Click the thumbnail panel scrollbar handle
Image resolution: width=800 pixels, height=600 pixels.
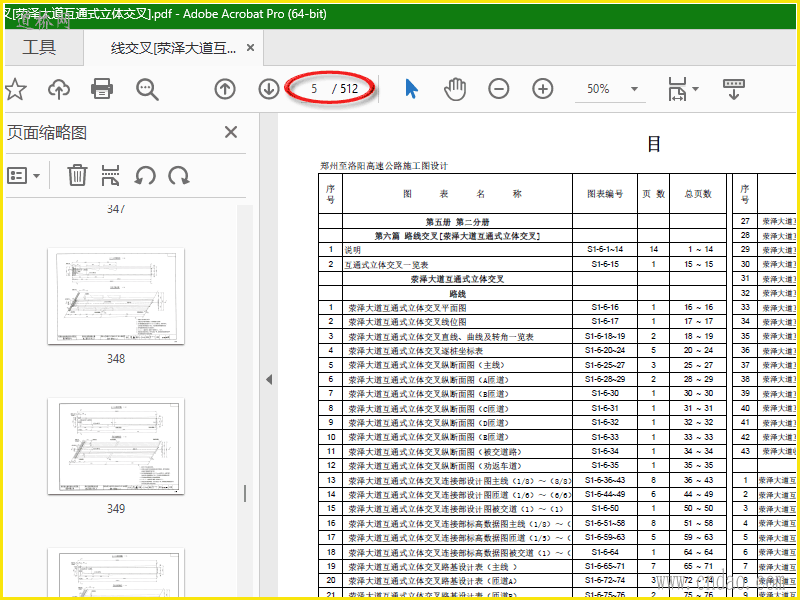point(245,493)
